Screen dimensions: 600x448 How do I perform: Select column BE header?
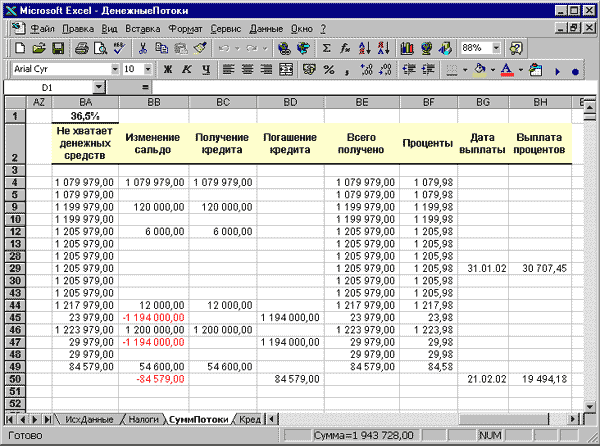(362, 102)
